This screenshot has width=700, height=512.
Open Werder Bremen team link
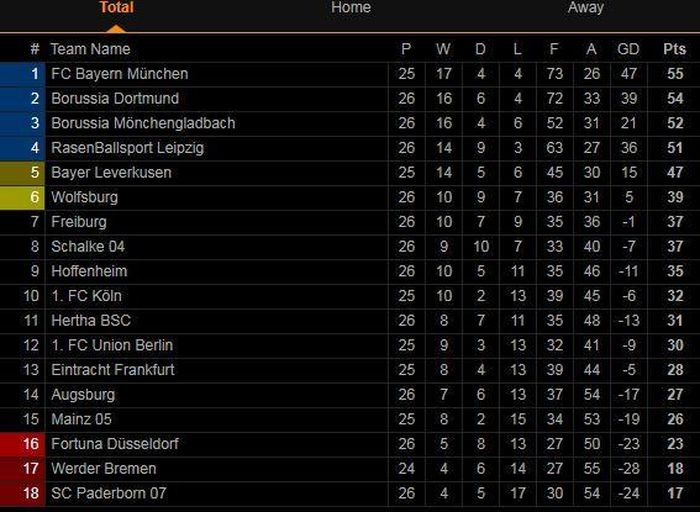tap(104, 469)
